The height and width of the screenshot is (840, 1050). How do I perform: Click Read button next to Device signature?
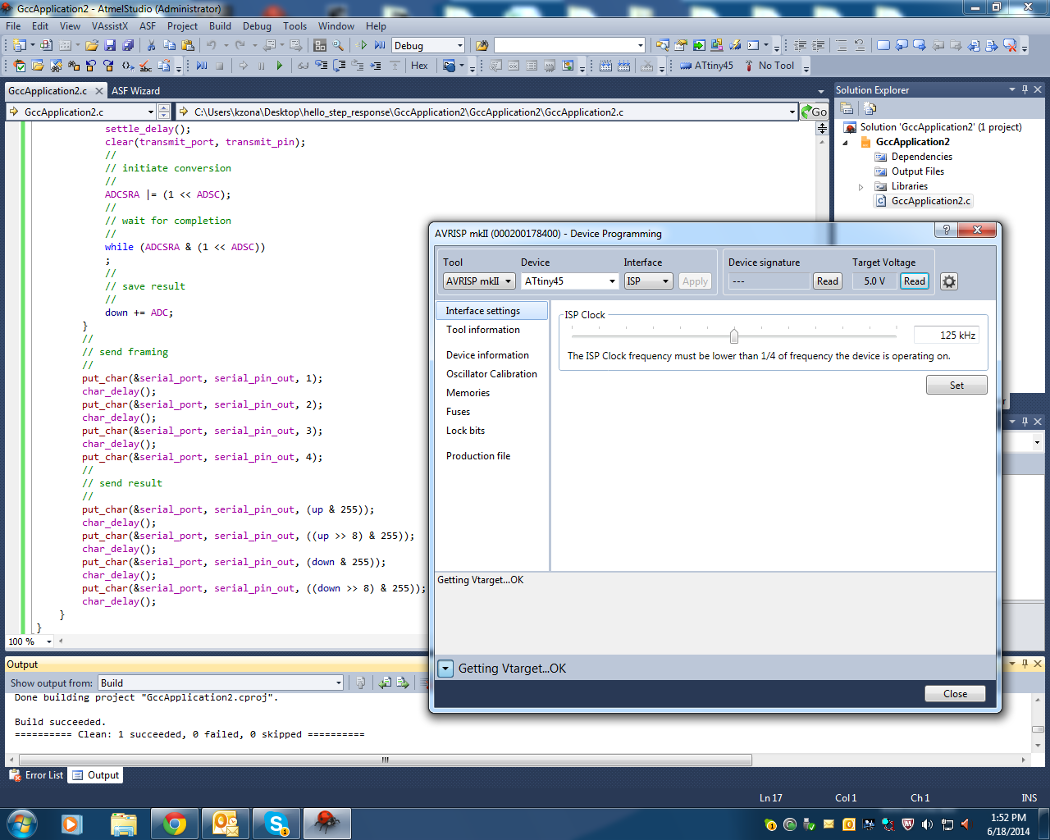pos(827,282)
